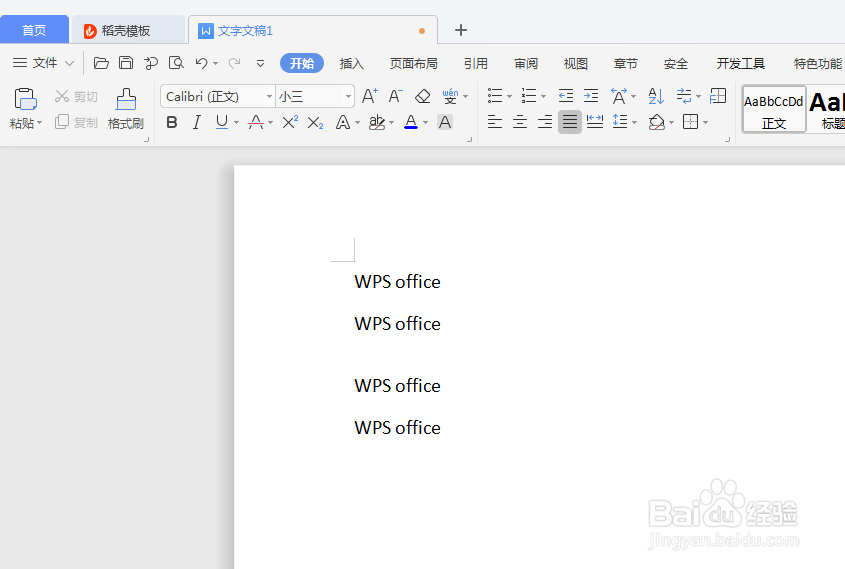The width and height of the screenshot is (845, 569).
Task: Switch to the 稻壳模板 tab
Action: point(128,31)
